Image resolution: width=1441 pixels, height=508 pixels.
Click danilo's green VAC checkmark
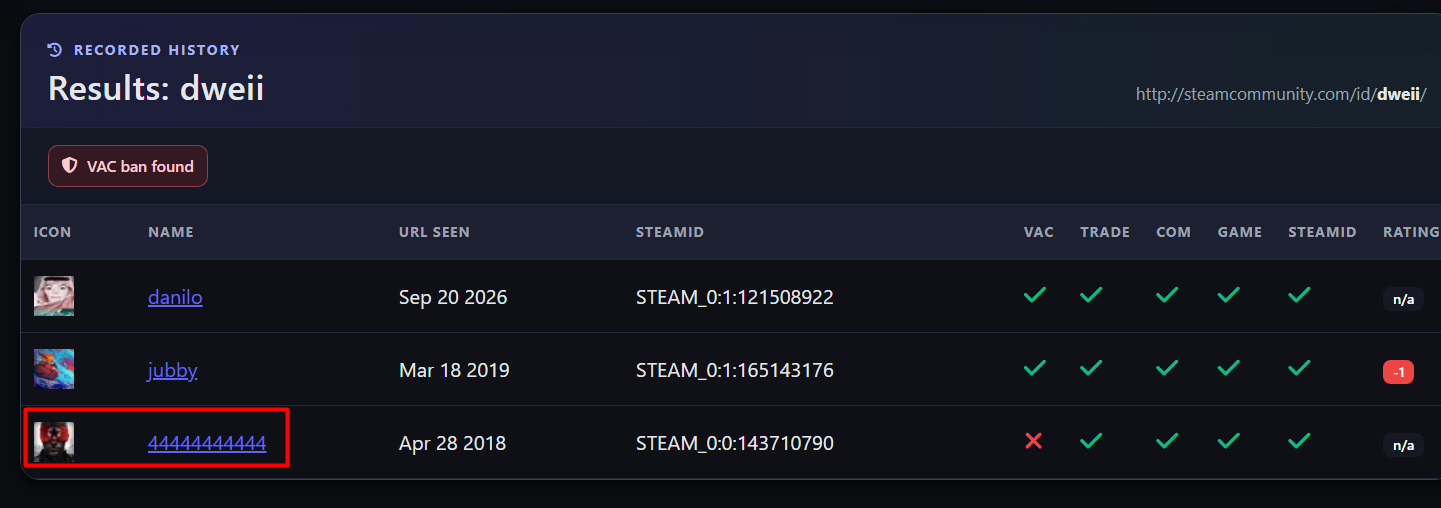coord(1035,295)
